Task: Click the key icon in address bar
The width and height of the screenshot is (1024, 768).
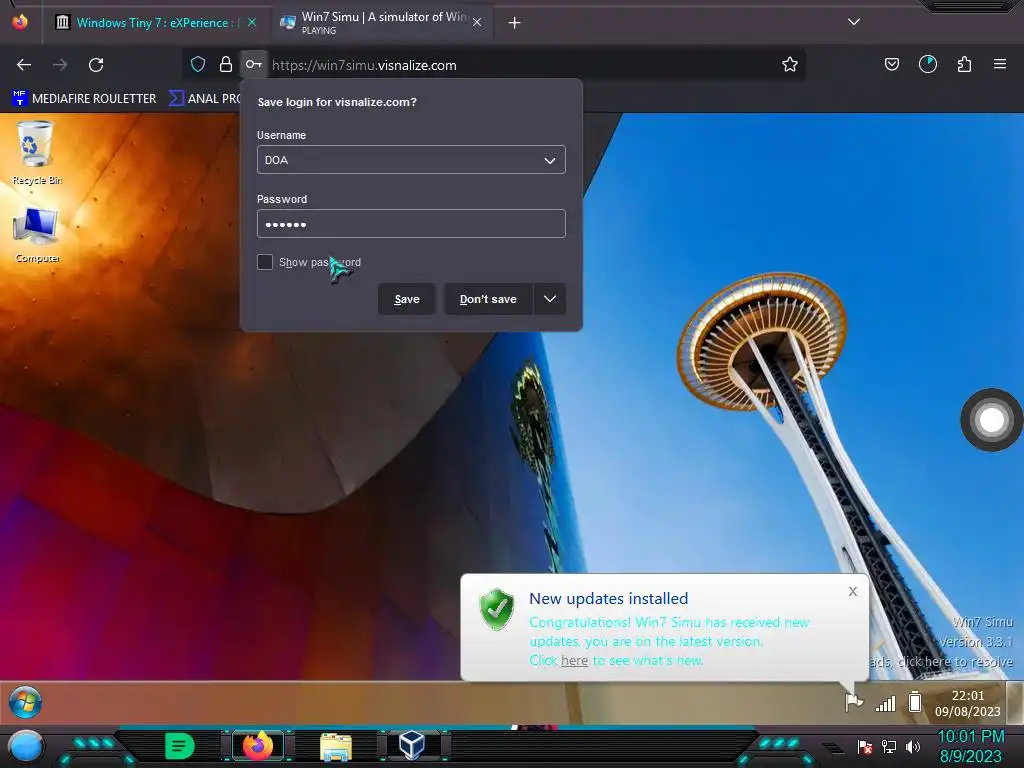Action: pos(253,64)
